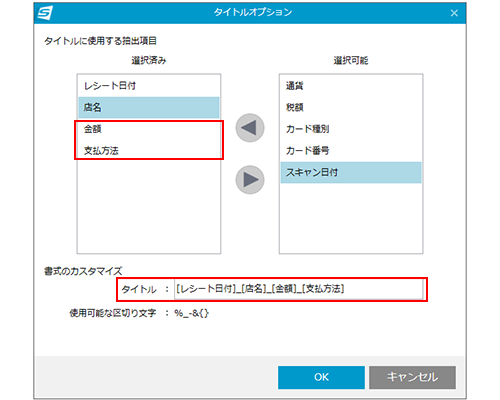
Task: Select レシート日付 in the selected list
Action: coord(149,86)
